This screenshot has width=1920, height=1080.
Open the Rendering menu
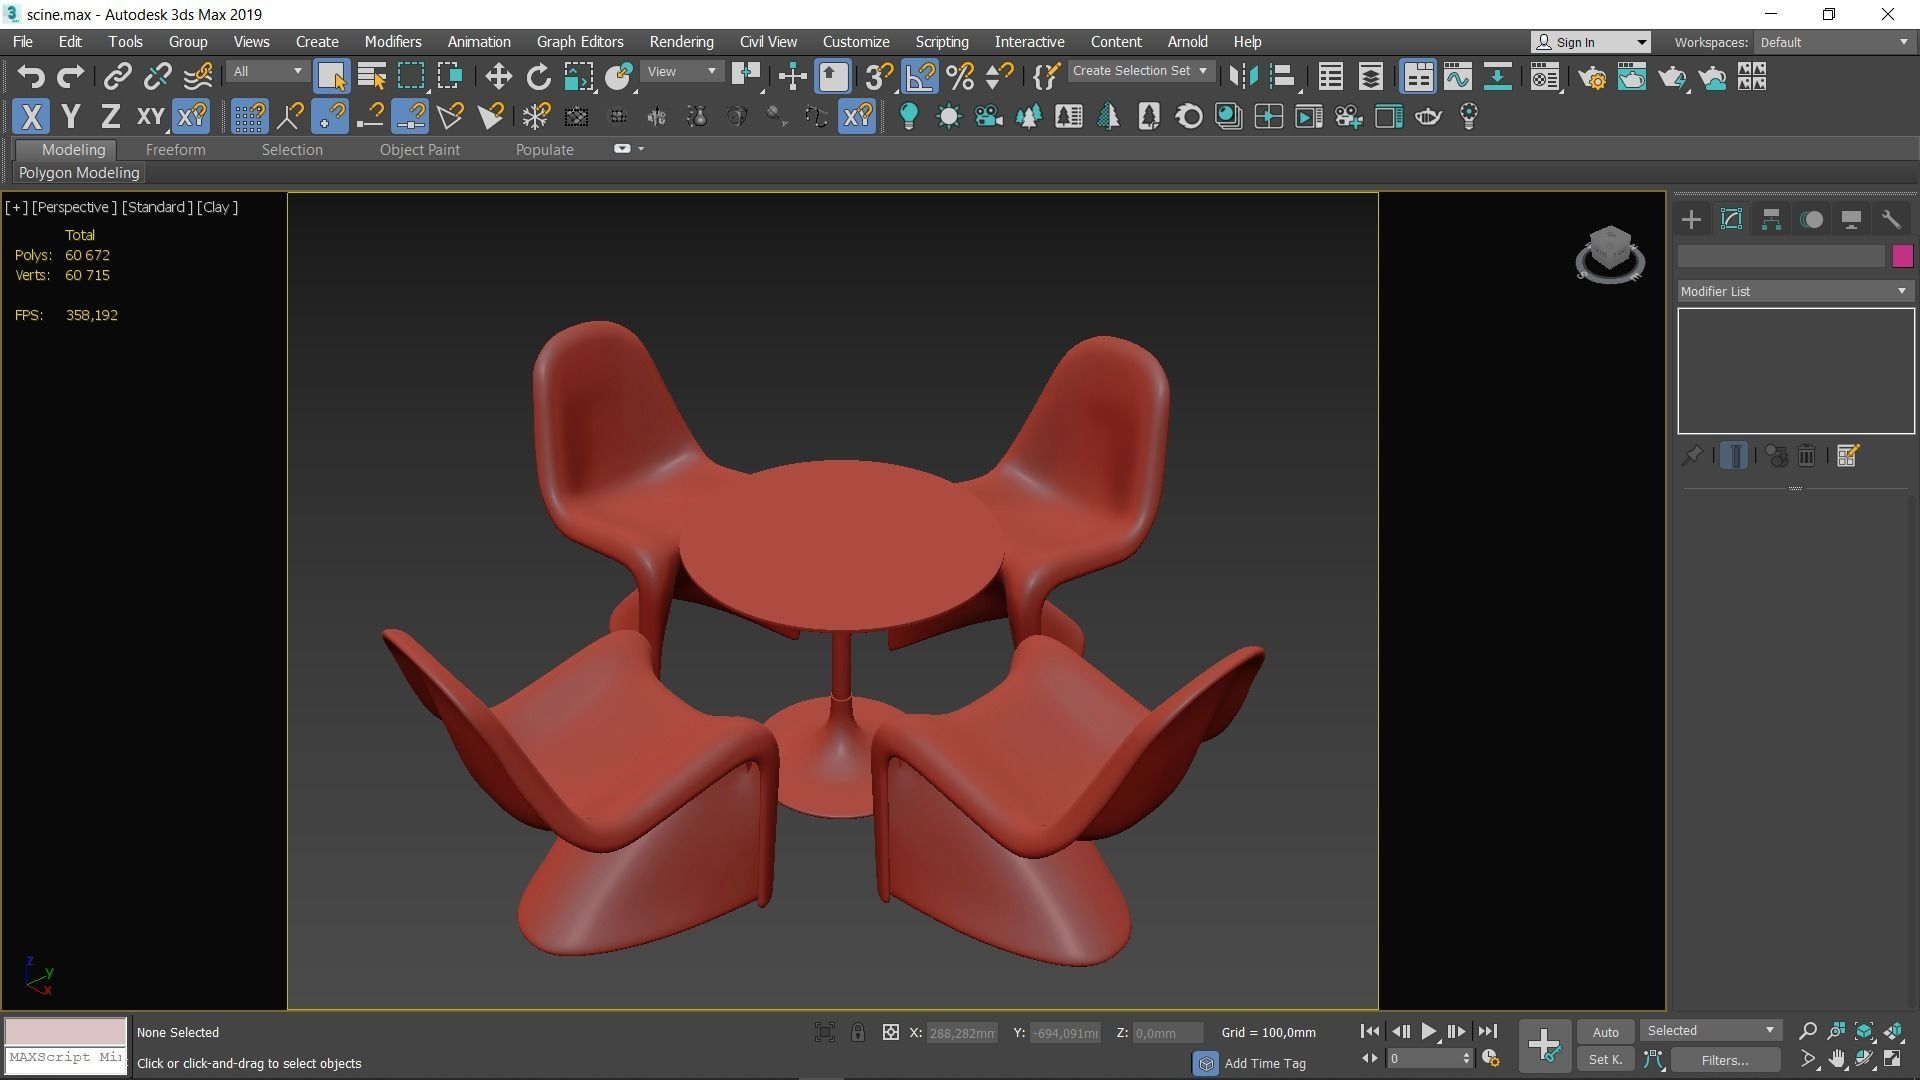[x=681, y=42]
